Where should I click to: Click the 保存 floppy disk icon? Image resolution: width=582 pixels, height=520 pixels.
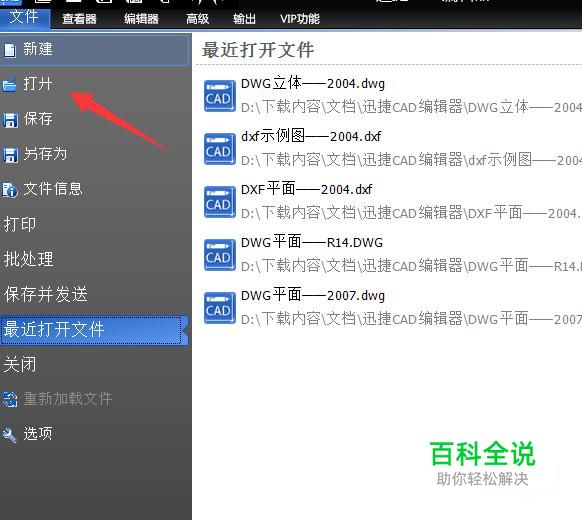10,120
